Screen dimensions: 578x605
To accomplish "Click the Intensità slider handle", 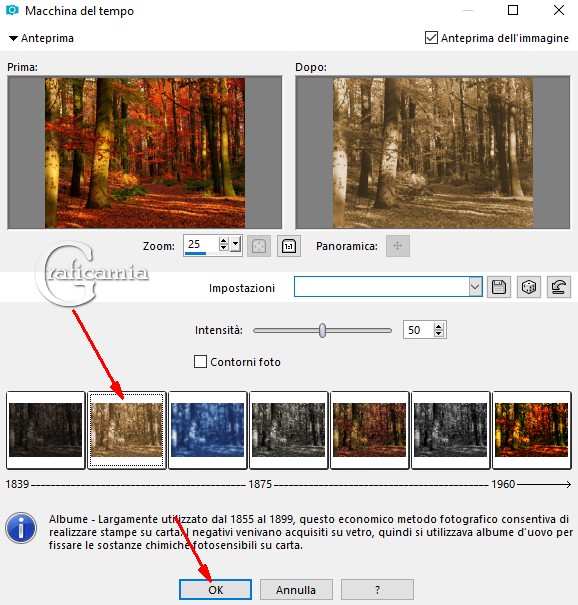I will tap(323, 330).
